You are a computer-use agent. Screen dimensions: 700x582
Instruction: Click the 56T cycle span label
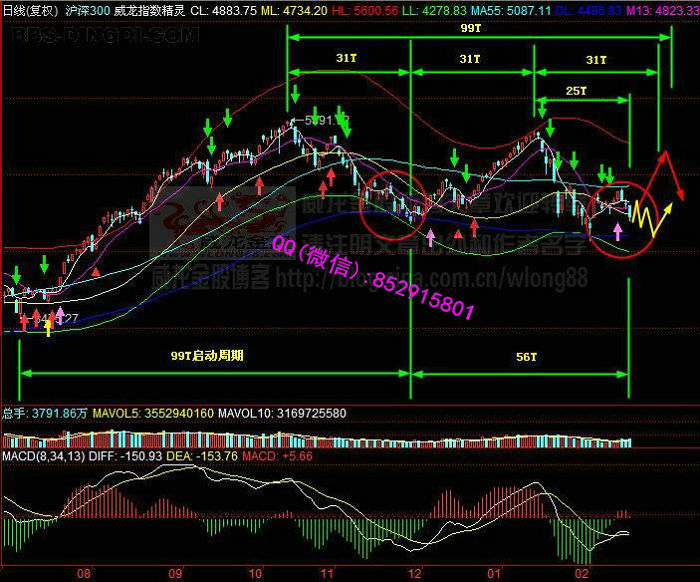[527, 356]
